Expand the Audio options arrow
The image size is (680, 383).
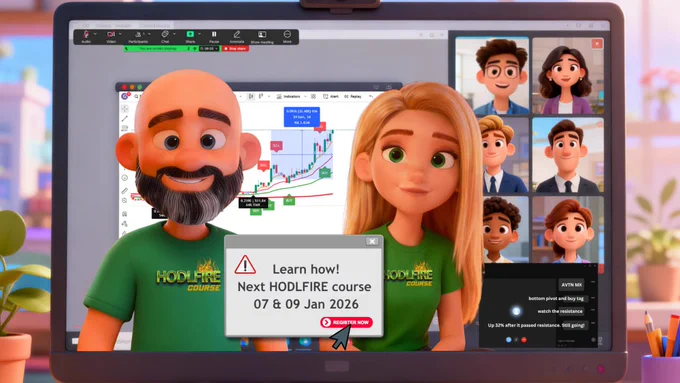click(x=95, y=34)
